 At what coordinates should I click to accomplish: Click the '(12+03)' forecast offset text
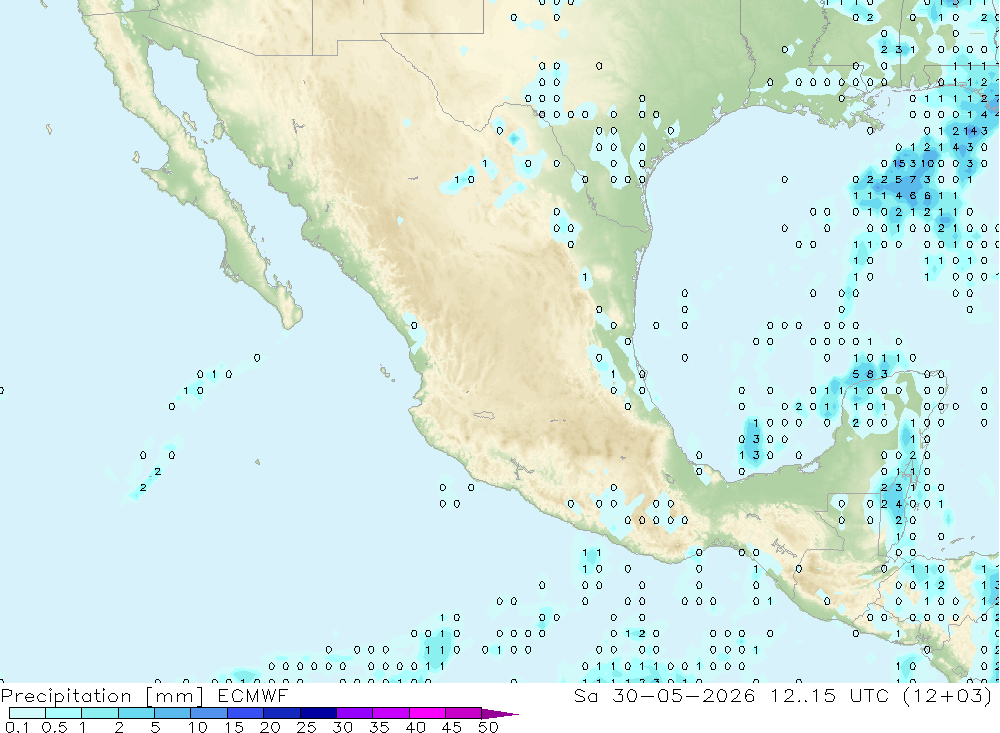tap(947, 695)
